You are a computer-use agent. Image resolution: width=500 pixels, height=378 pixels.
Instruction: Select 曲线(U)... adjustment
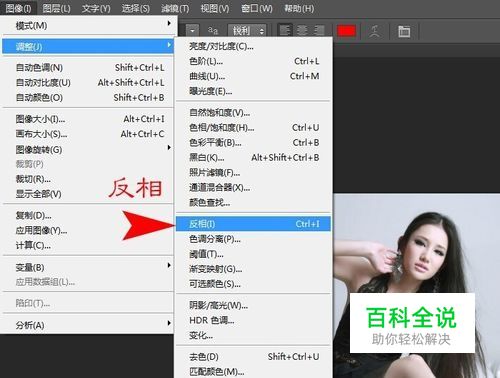pos(253,76)
